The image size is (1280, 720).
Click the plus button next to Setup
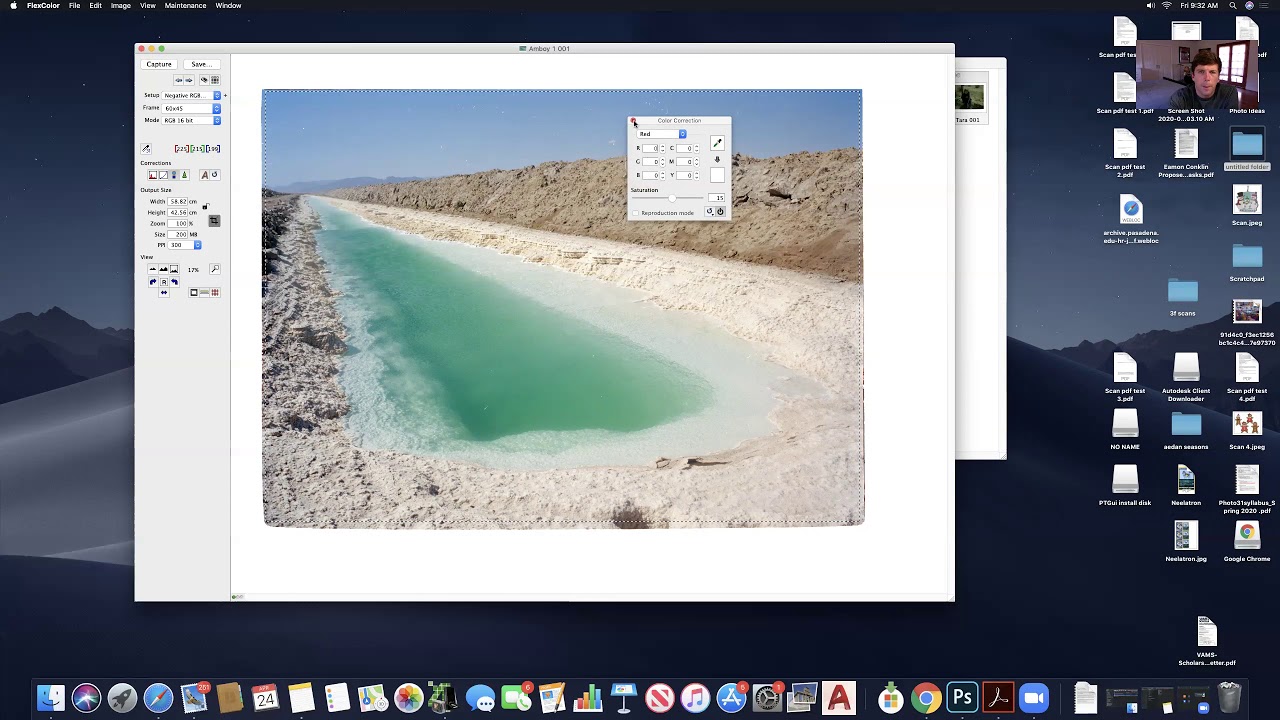click(x=225, y=96)
